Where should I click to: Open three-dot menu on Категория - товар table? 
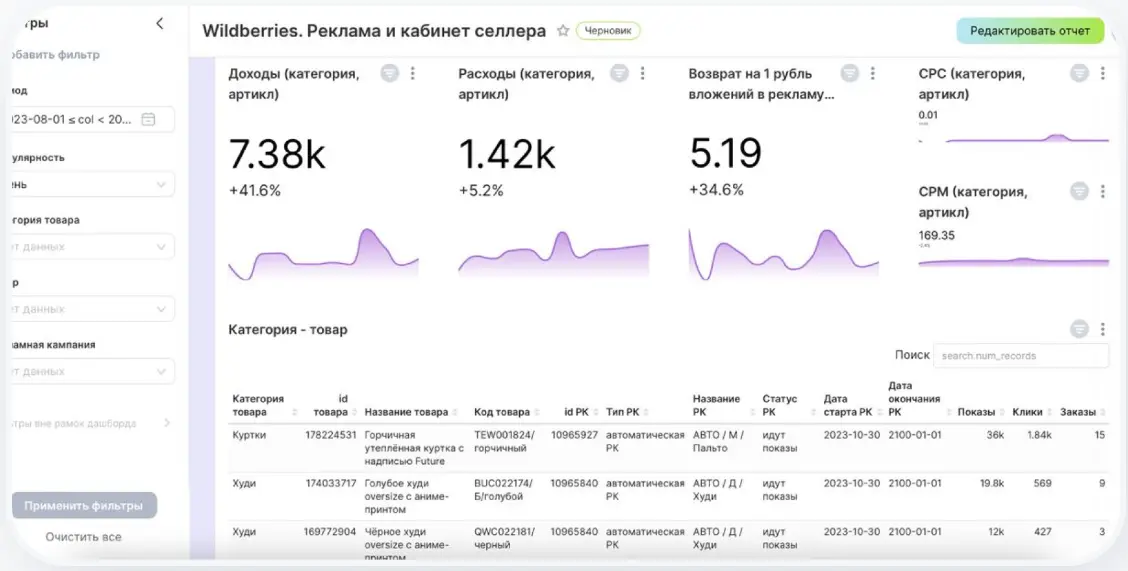click(x=1103, y=329)
